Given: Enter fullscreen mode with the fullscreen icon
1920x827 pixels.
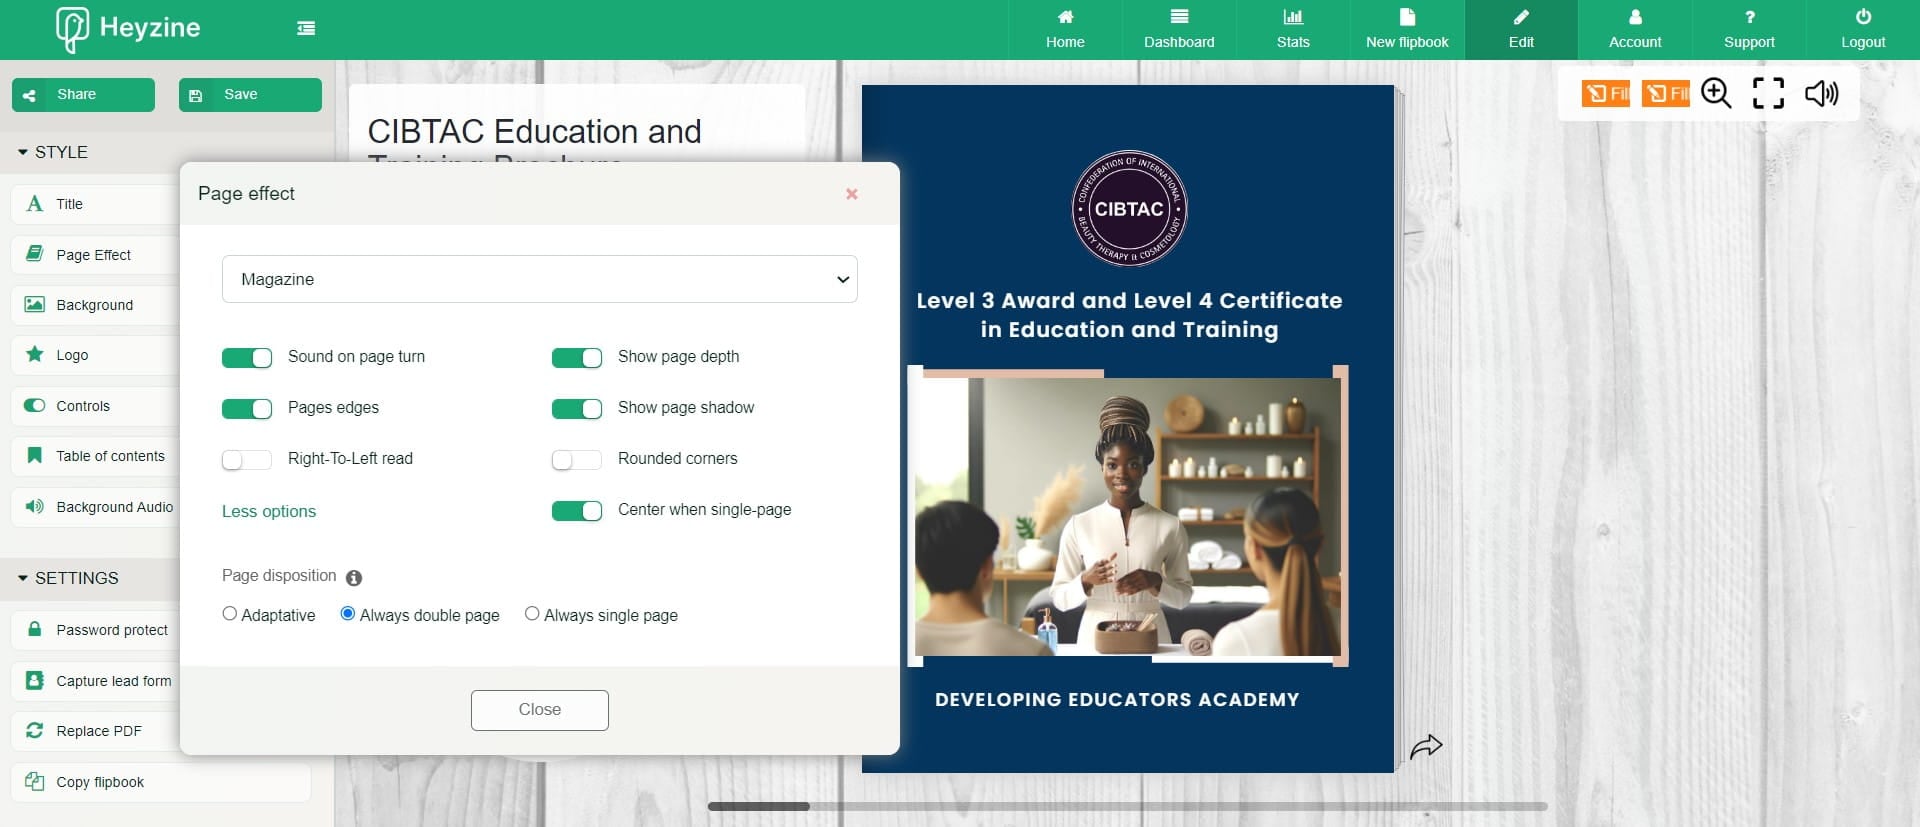Looking at the screenshot, I should click(x=1768, y=93).
